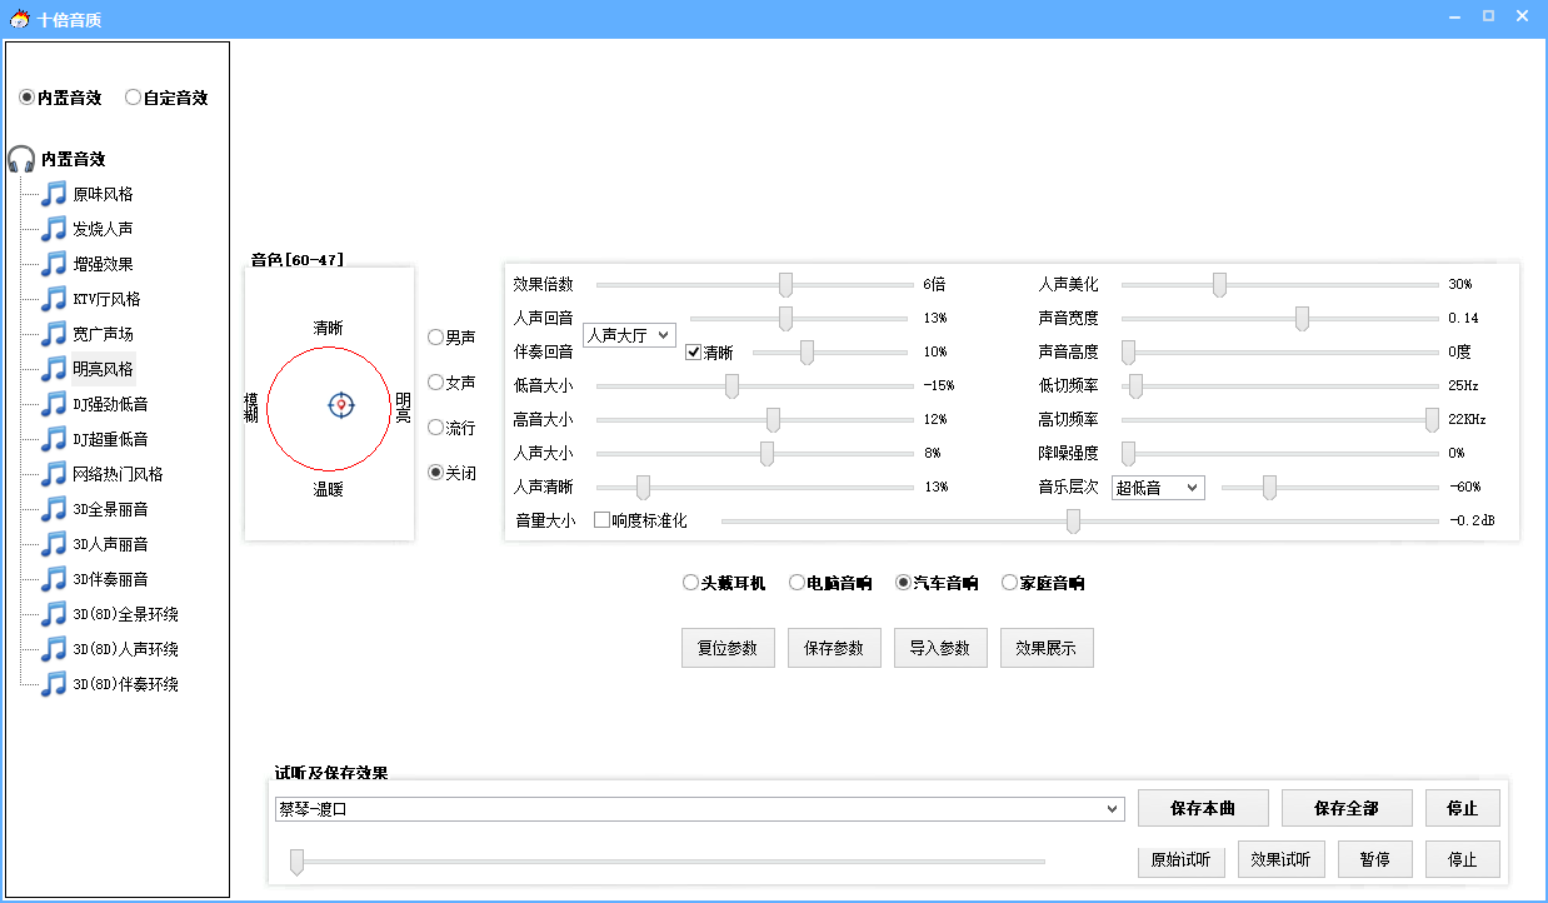Enable the 响度标准化 checkbox
The height and width of the screenshot is (903, 1548).
click(x=602, y=520)
